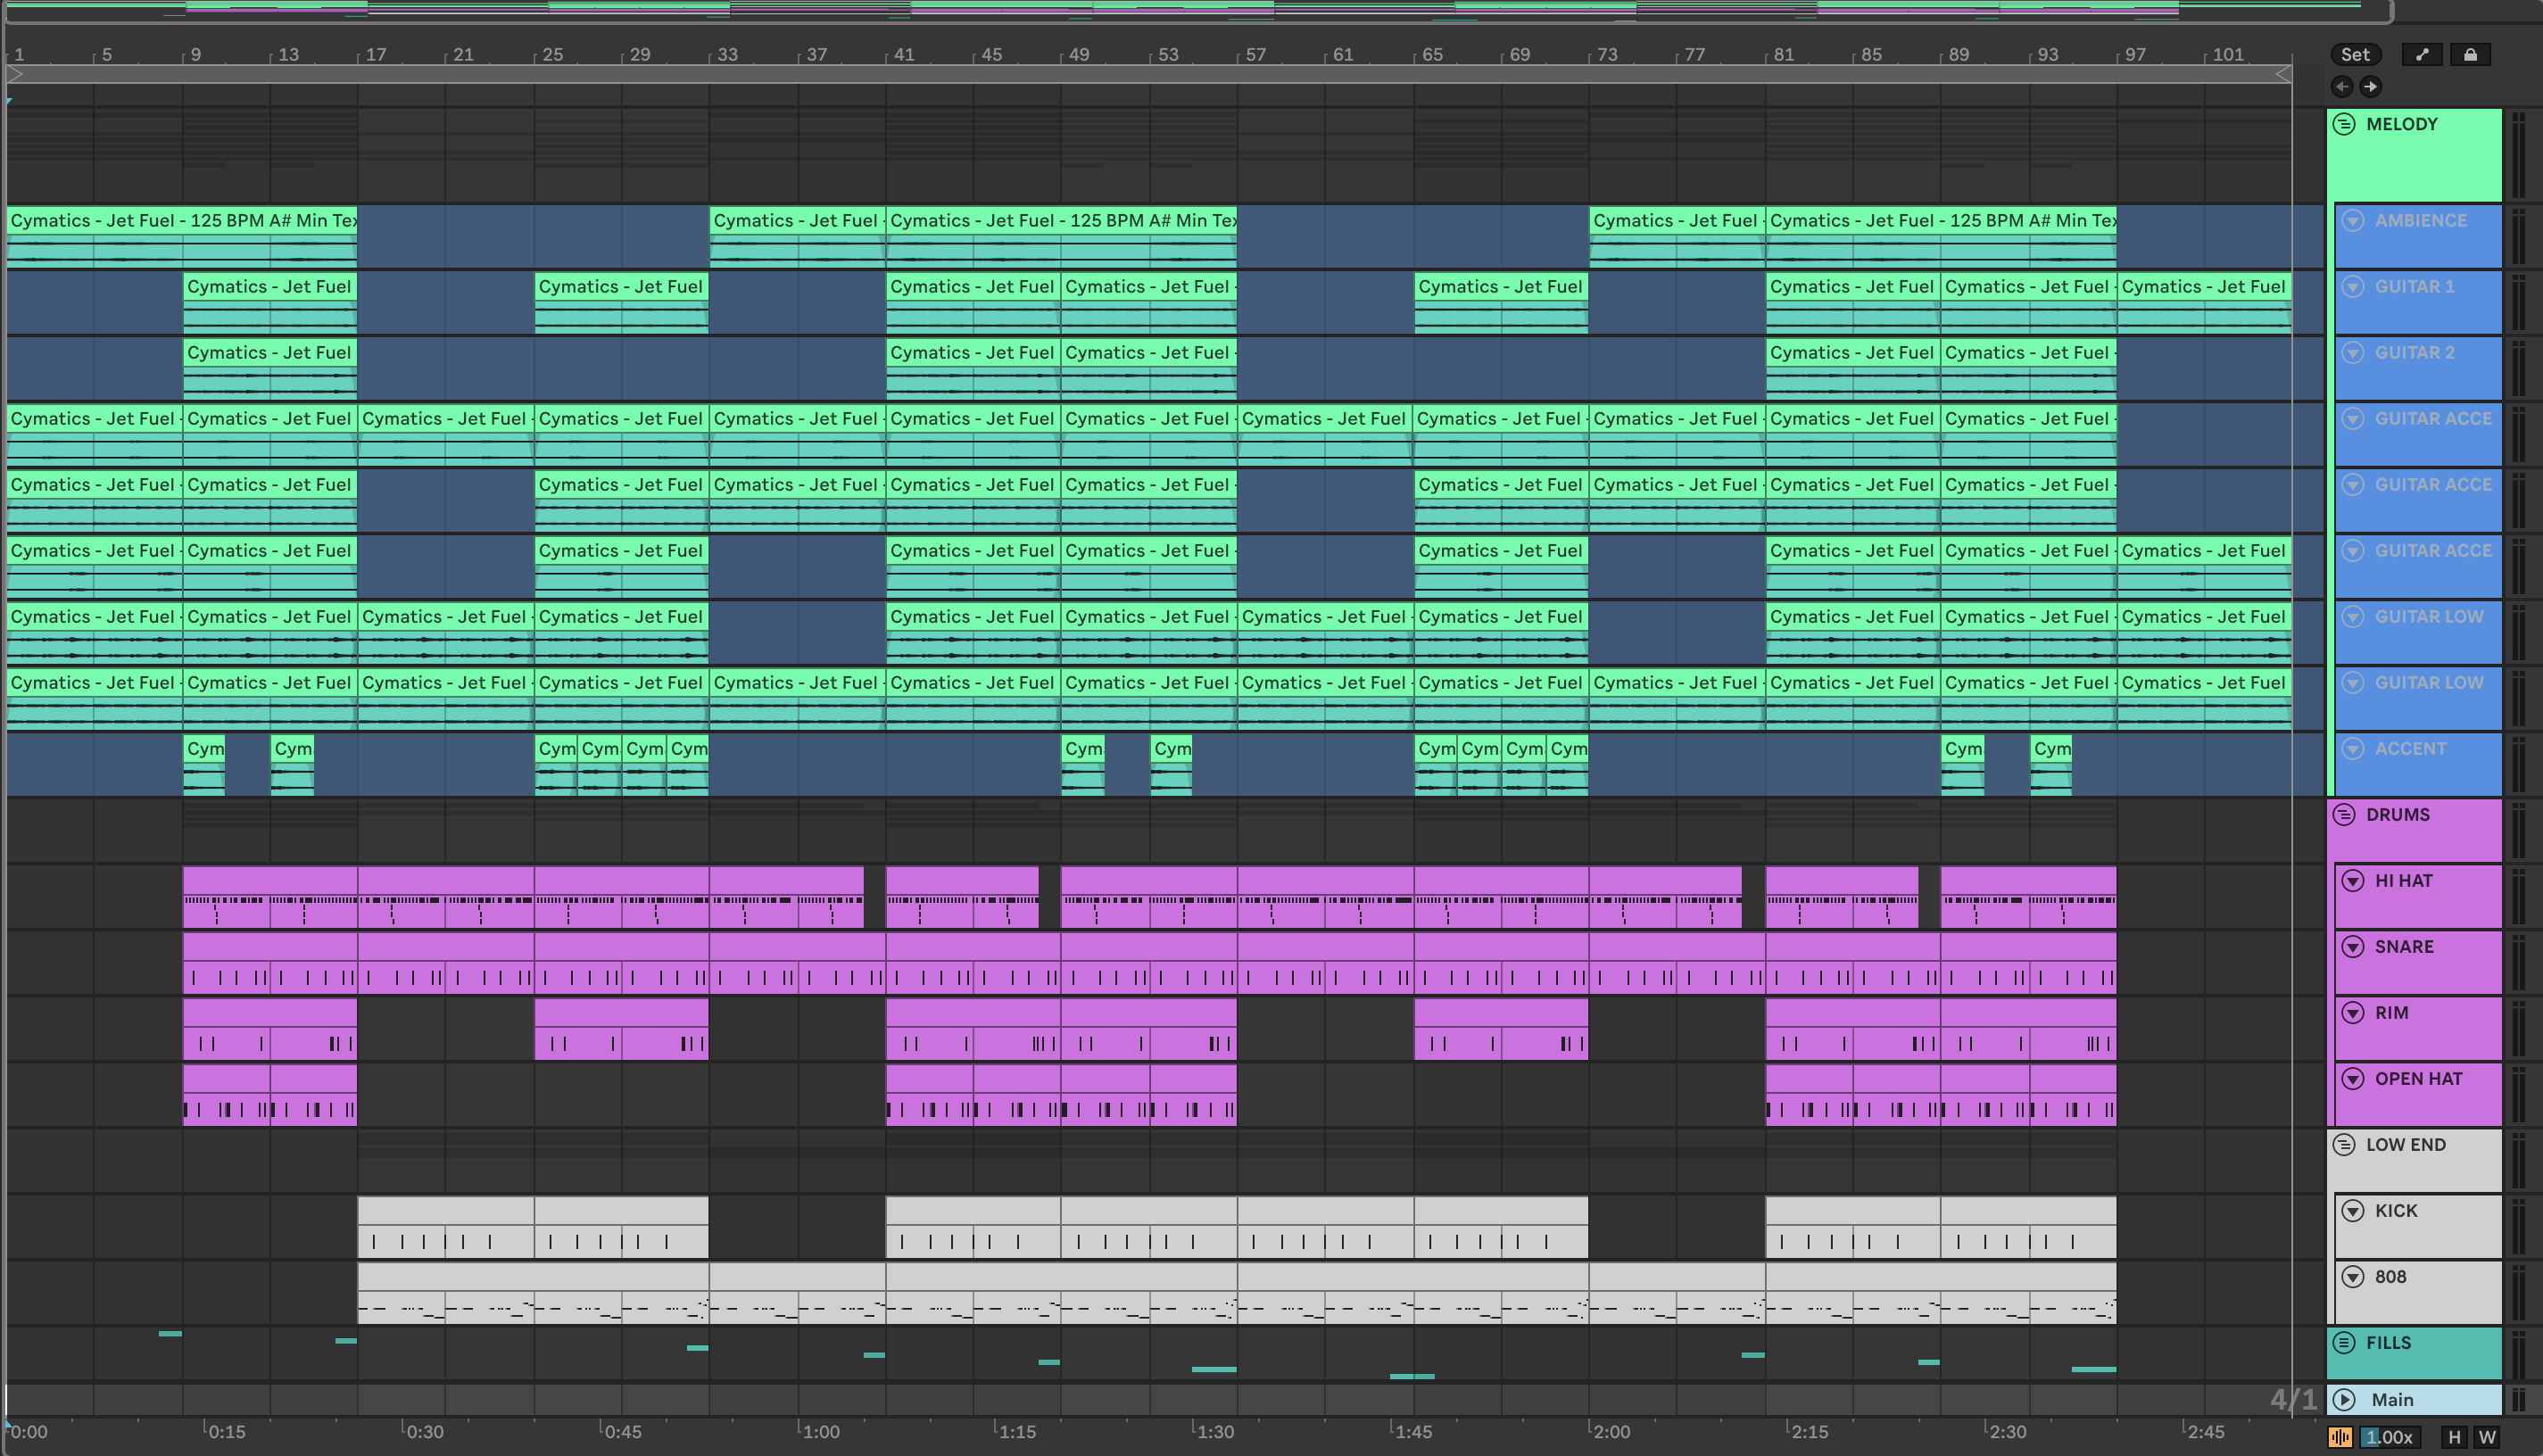
Task: Select the GUITAR 1 track title
Action: point(2414,287)
